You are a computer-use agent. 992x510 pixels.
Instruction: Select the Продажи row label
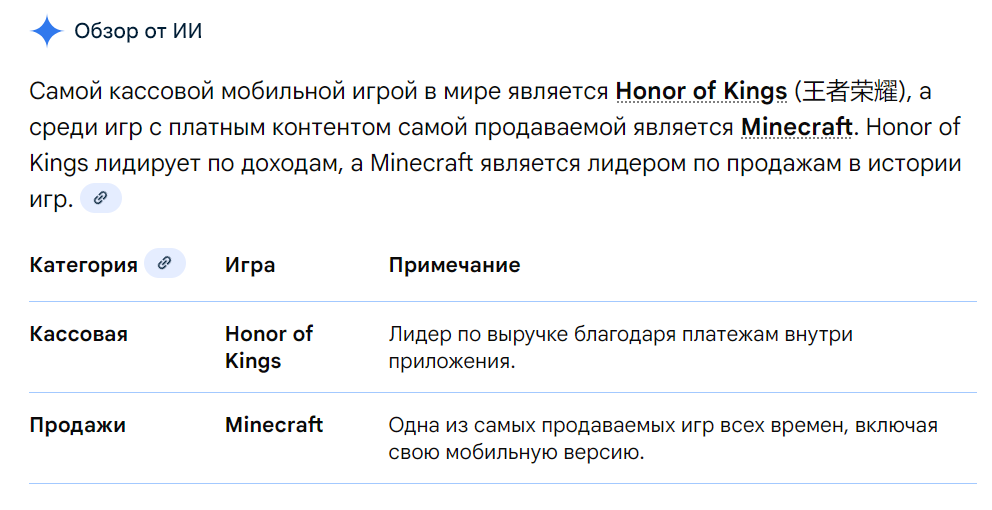(77, 425)
